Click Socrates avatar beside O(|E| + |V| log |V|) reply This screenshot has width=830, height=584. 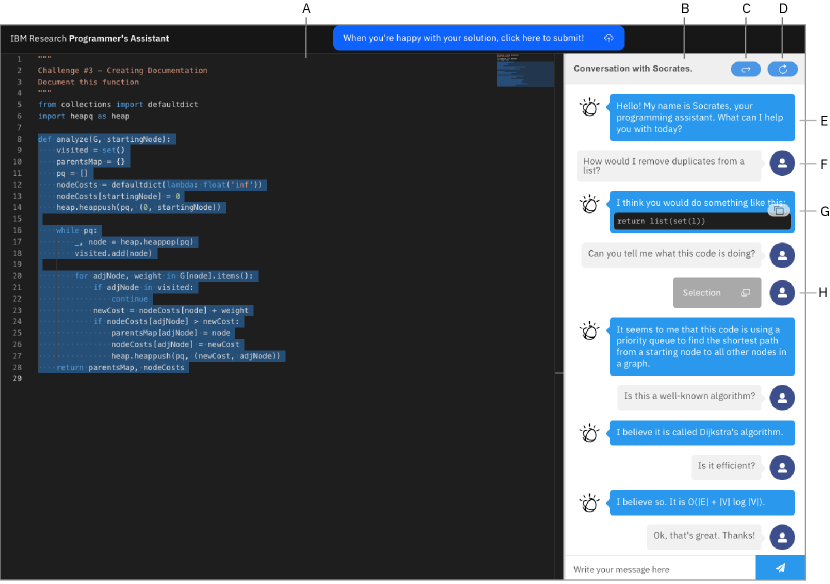pyautogui.click(x=589, y=503)
